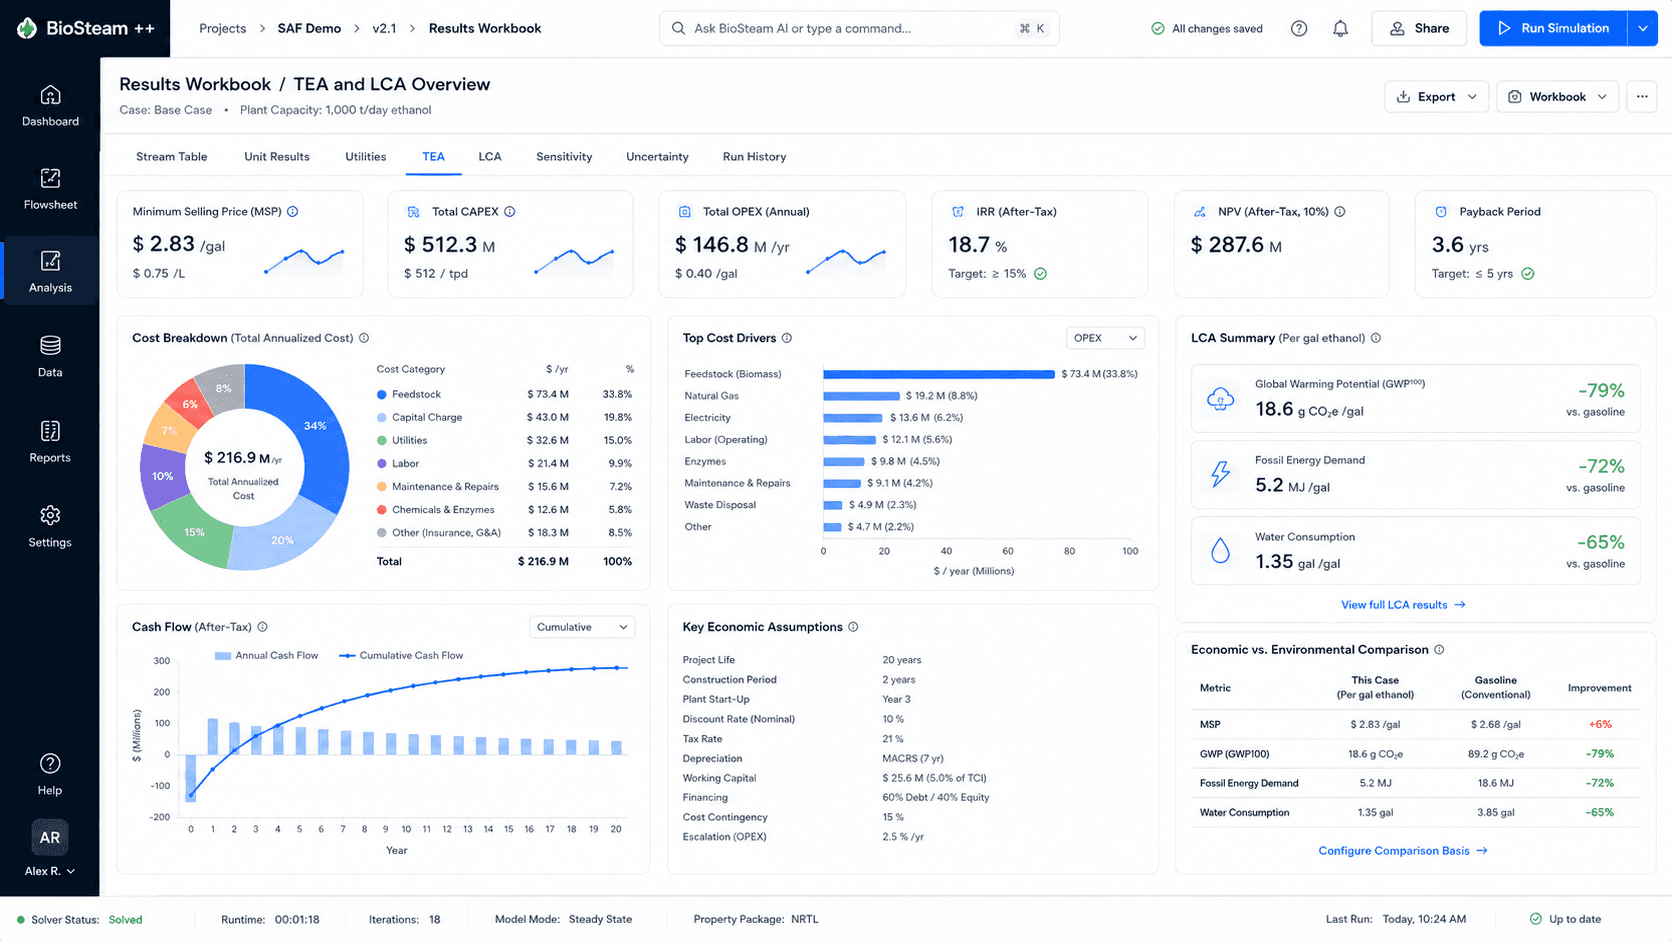Expand the Alex R. user menu
Image resolution: width=1672 pixels, height=941 pixels.
(x=50, y=871)
